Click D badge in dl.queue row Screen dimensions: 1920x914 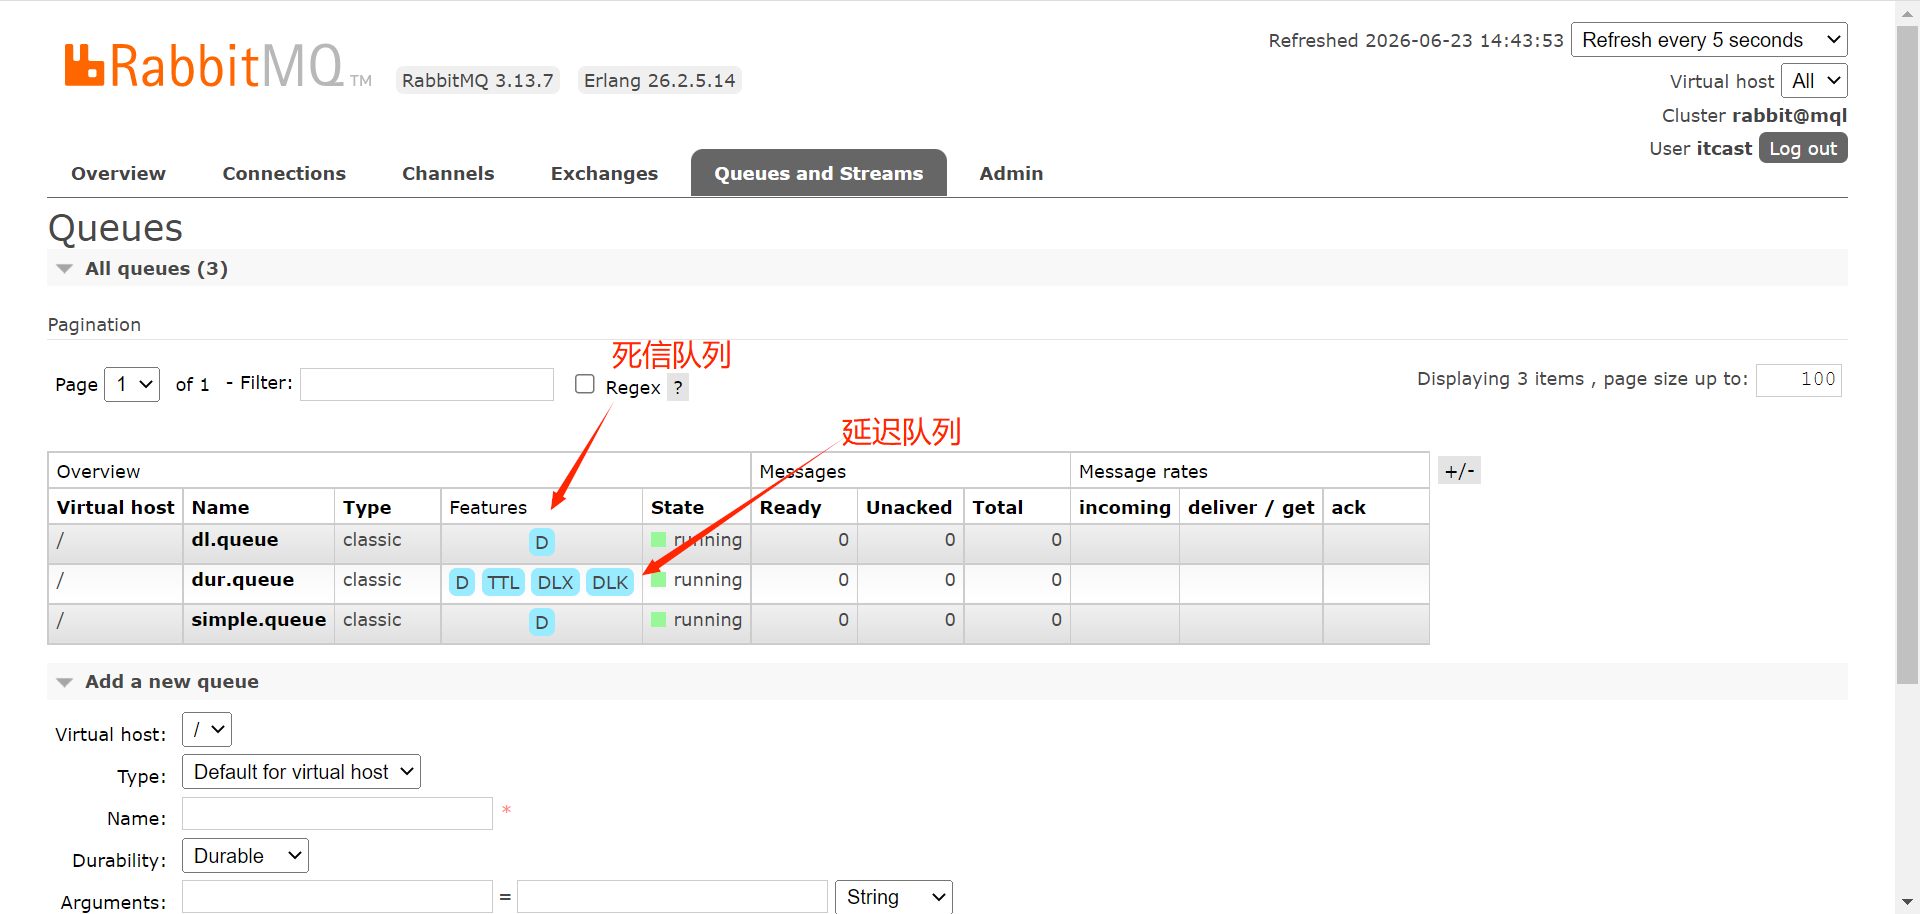tap(541, 542)
